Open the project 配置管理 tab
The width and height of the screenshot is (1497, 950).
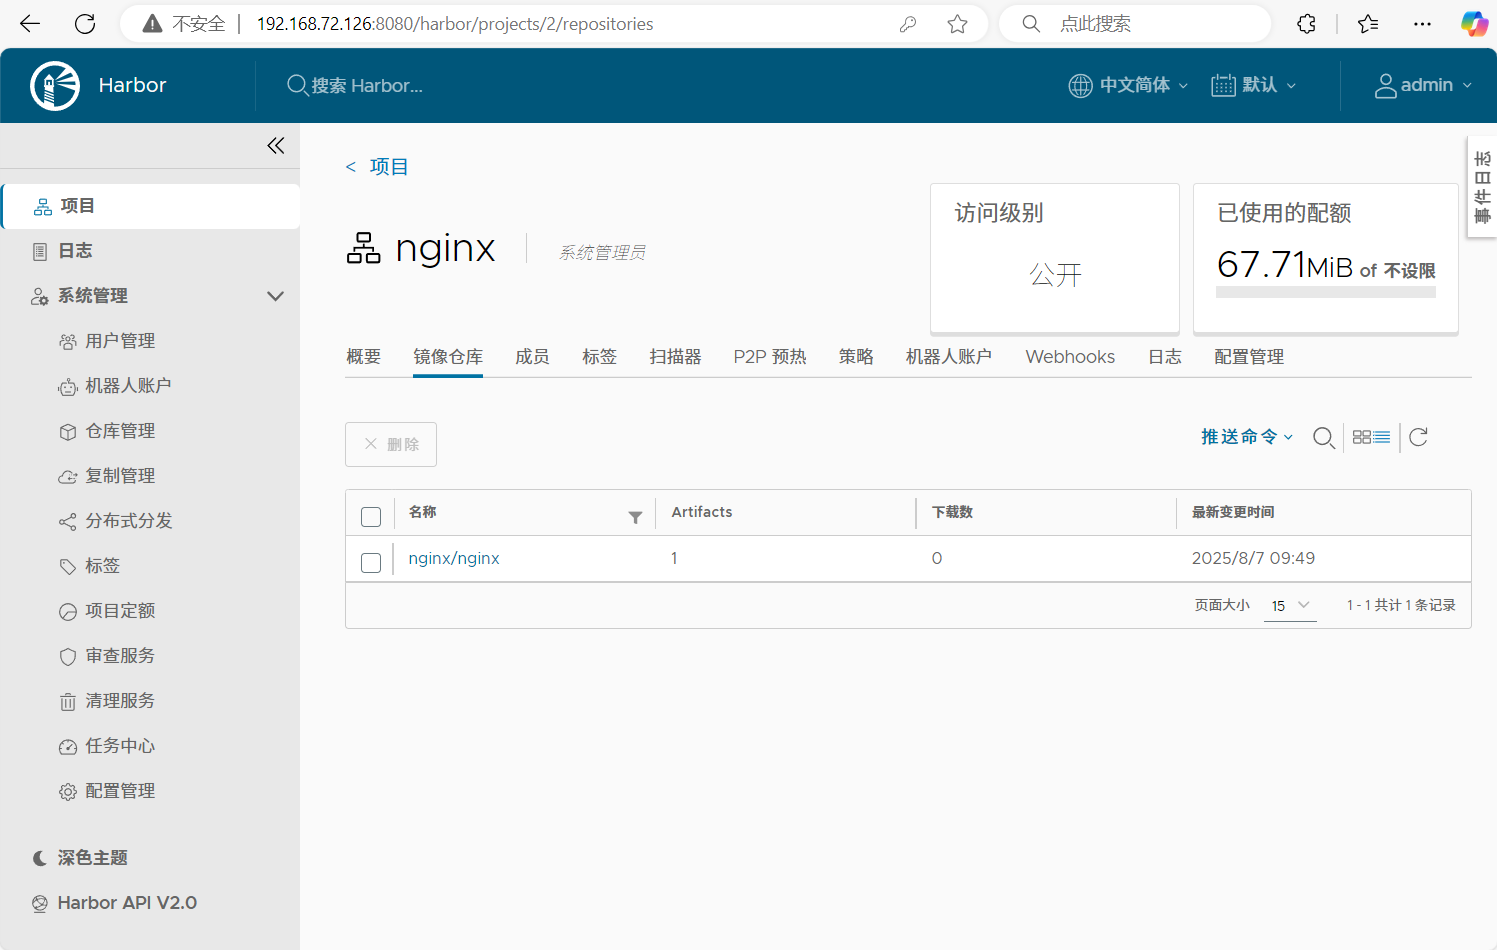tap(1249, 357)
